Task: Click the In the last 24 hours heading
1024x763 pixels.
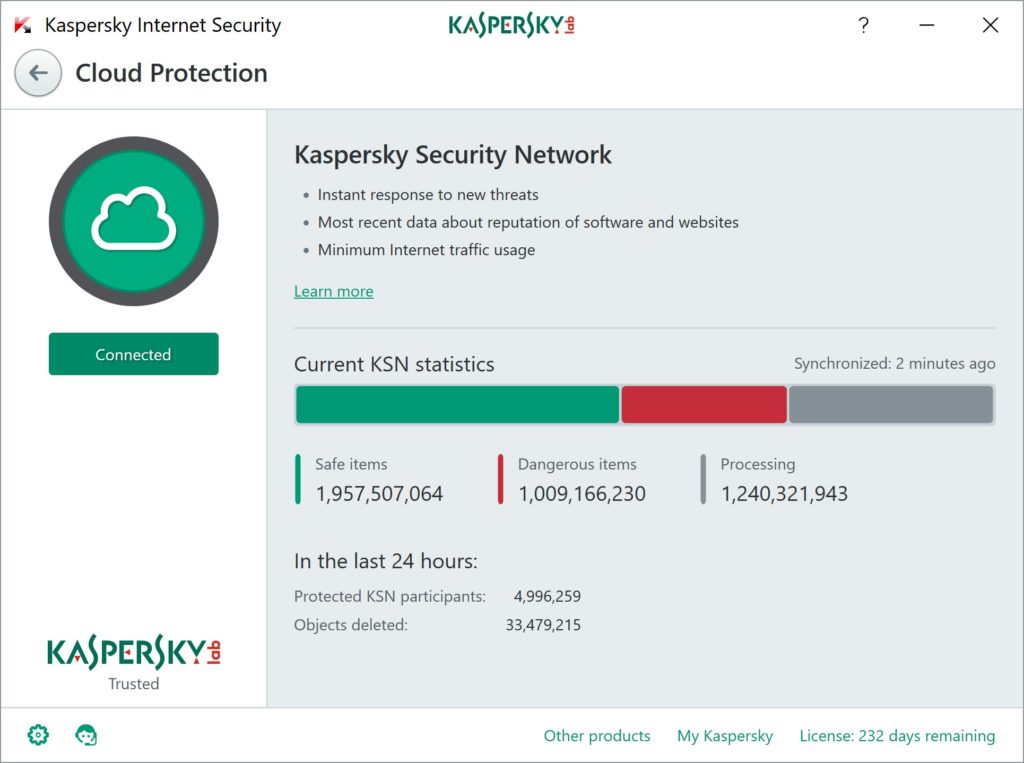Action: pos(386,561)
